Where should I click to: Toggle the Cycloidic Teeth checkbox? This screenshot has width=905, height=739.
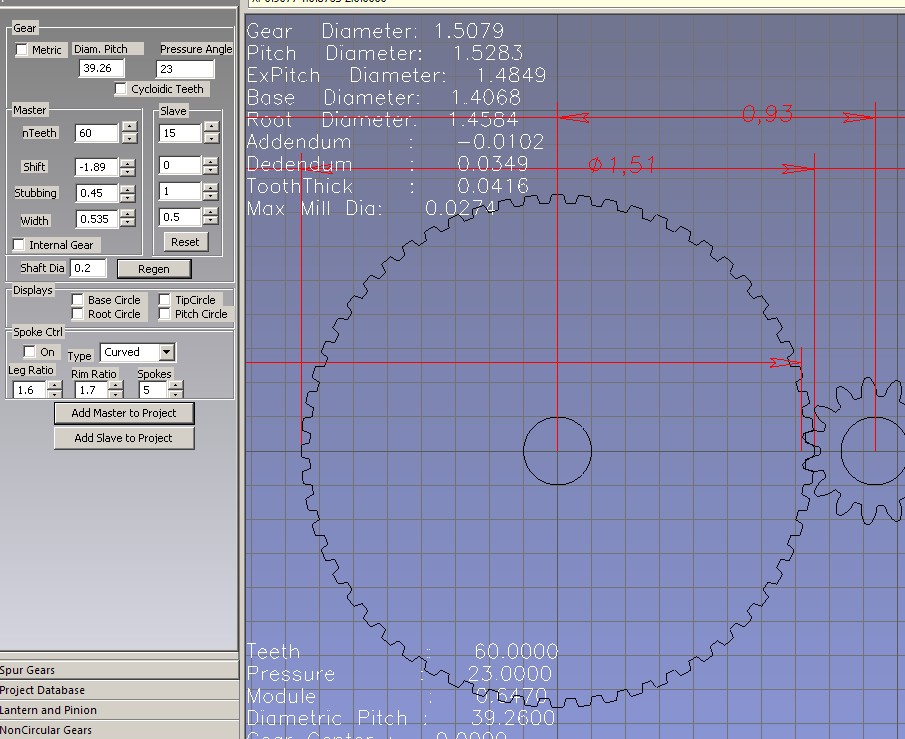tap(121, 89)
